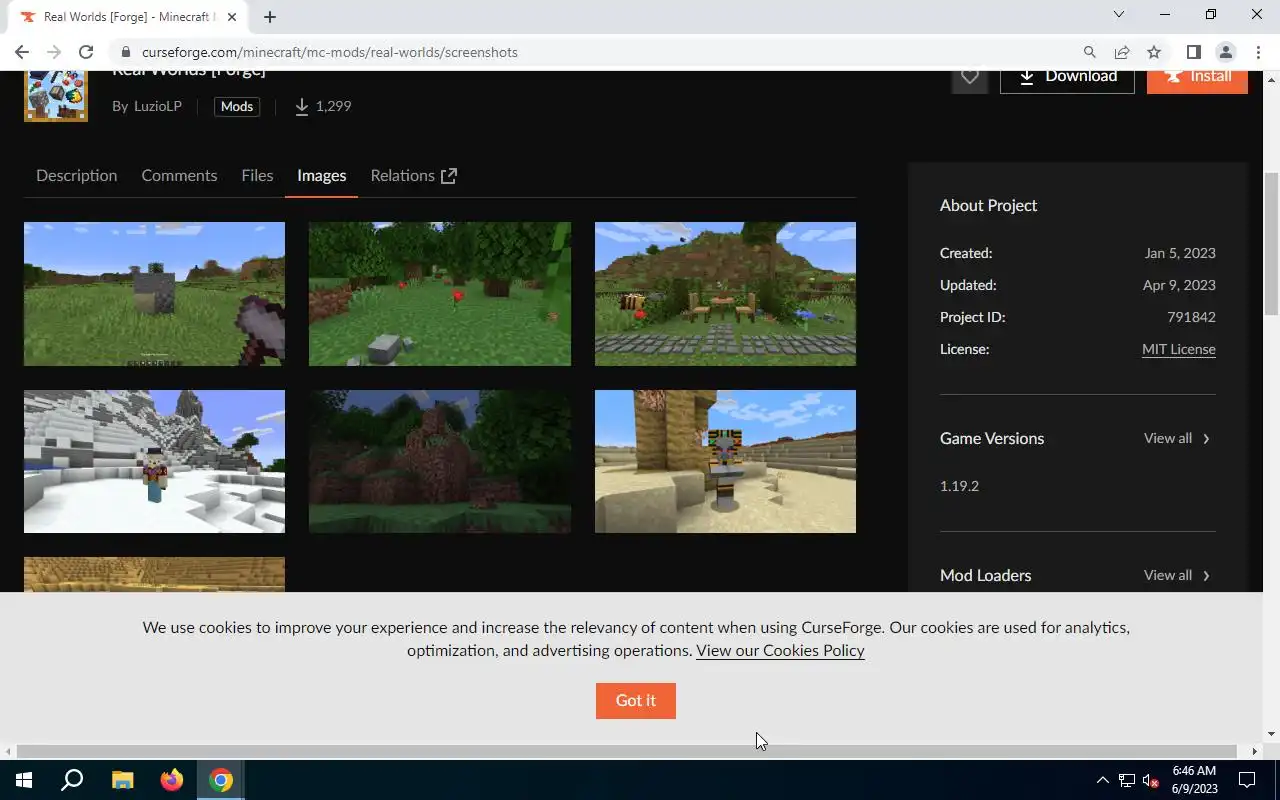Open the notification center icon
1280x800 pixels.
pyautogui.click(x=1247, y=780)
